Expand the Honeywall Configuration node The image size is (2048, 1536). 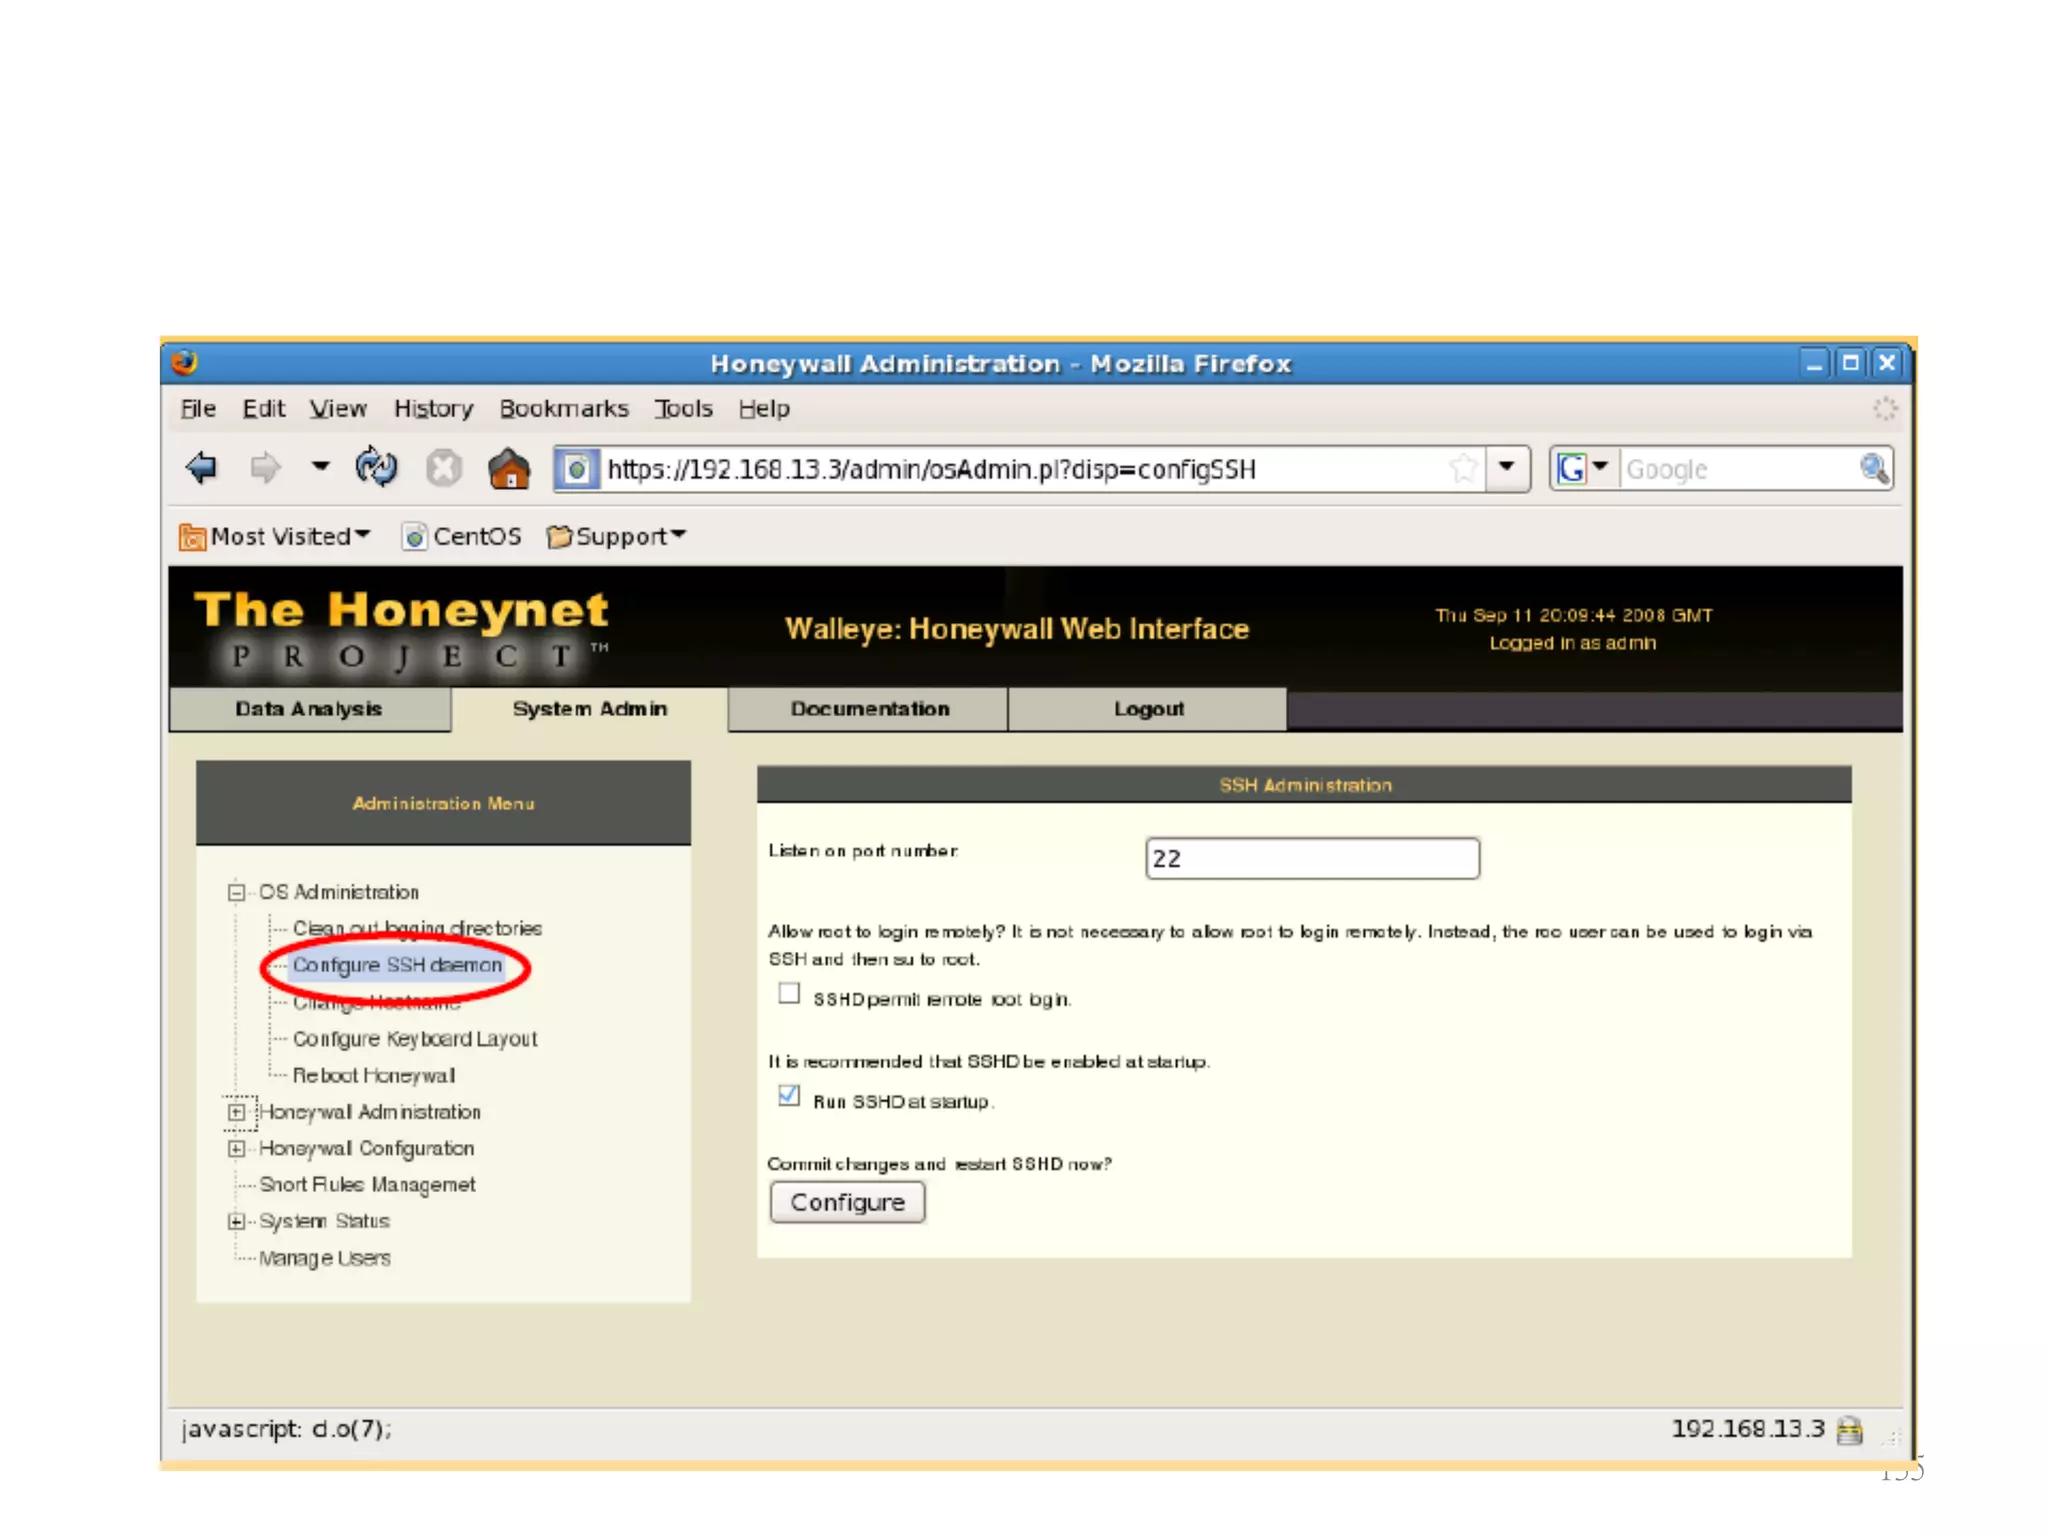pos(236,1149)
